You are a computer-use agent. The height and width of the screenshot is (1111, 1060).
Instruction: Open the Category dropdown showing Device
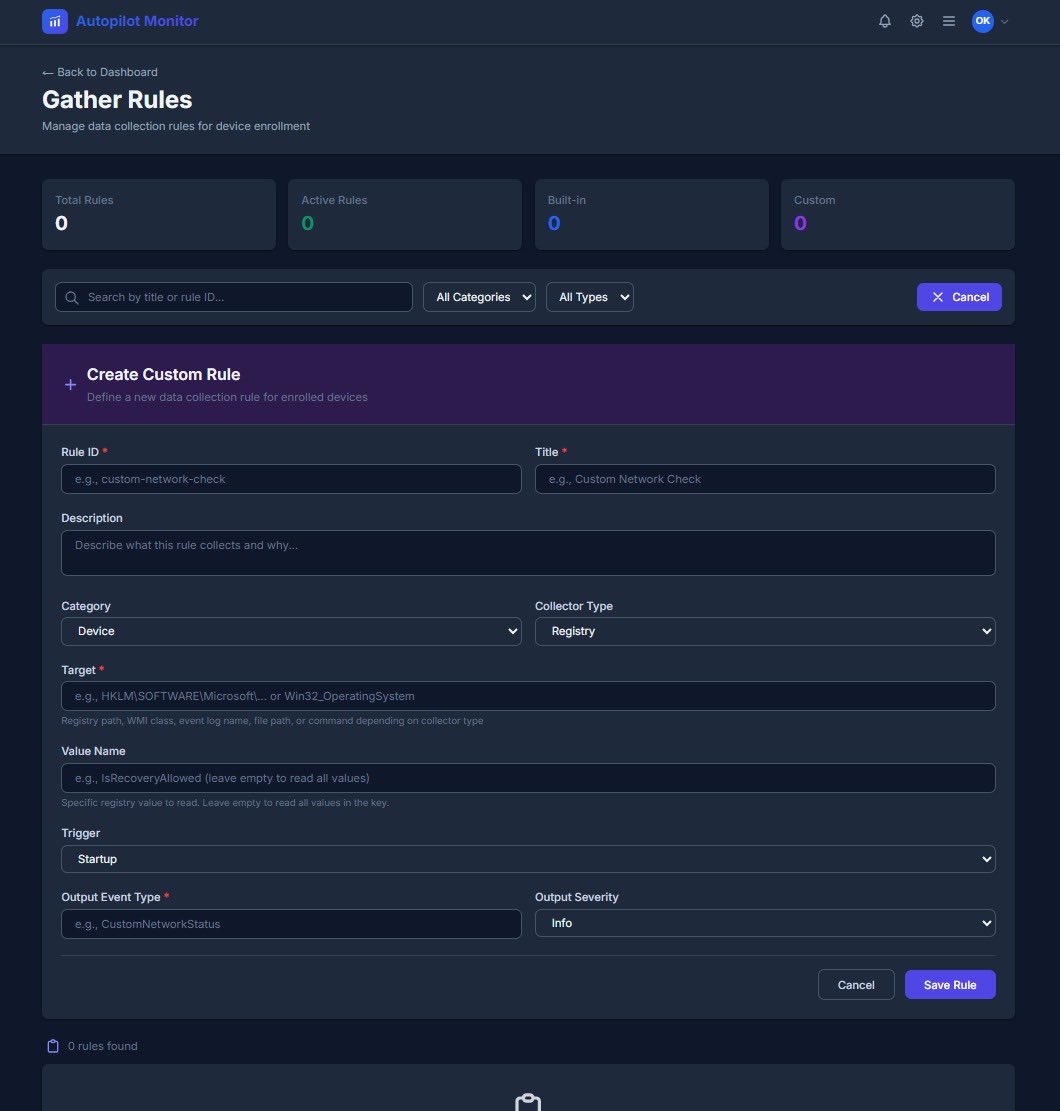click(291, 631)
